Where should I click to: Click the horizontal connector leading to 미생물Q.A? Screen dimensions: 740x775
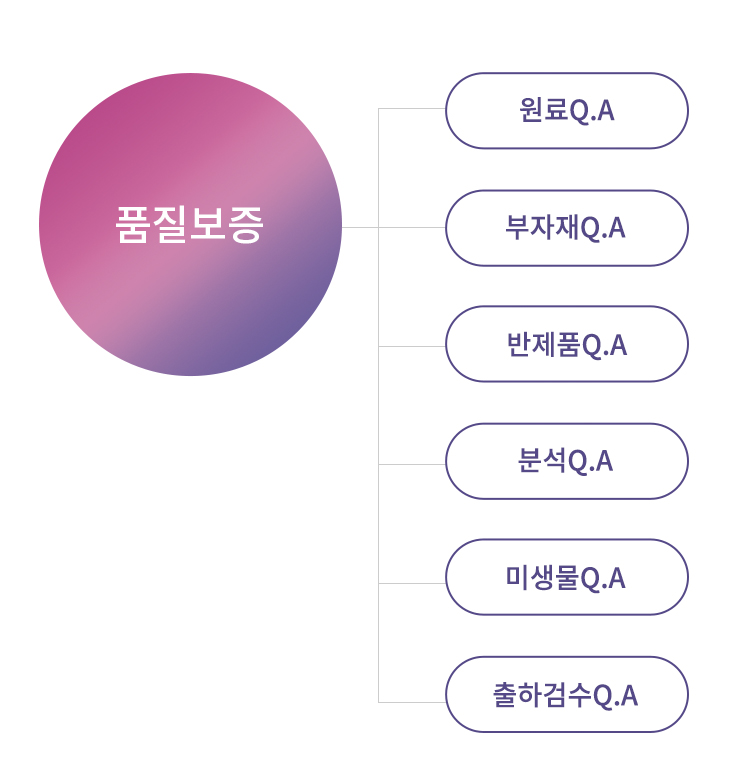point(412,583)
